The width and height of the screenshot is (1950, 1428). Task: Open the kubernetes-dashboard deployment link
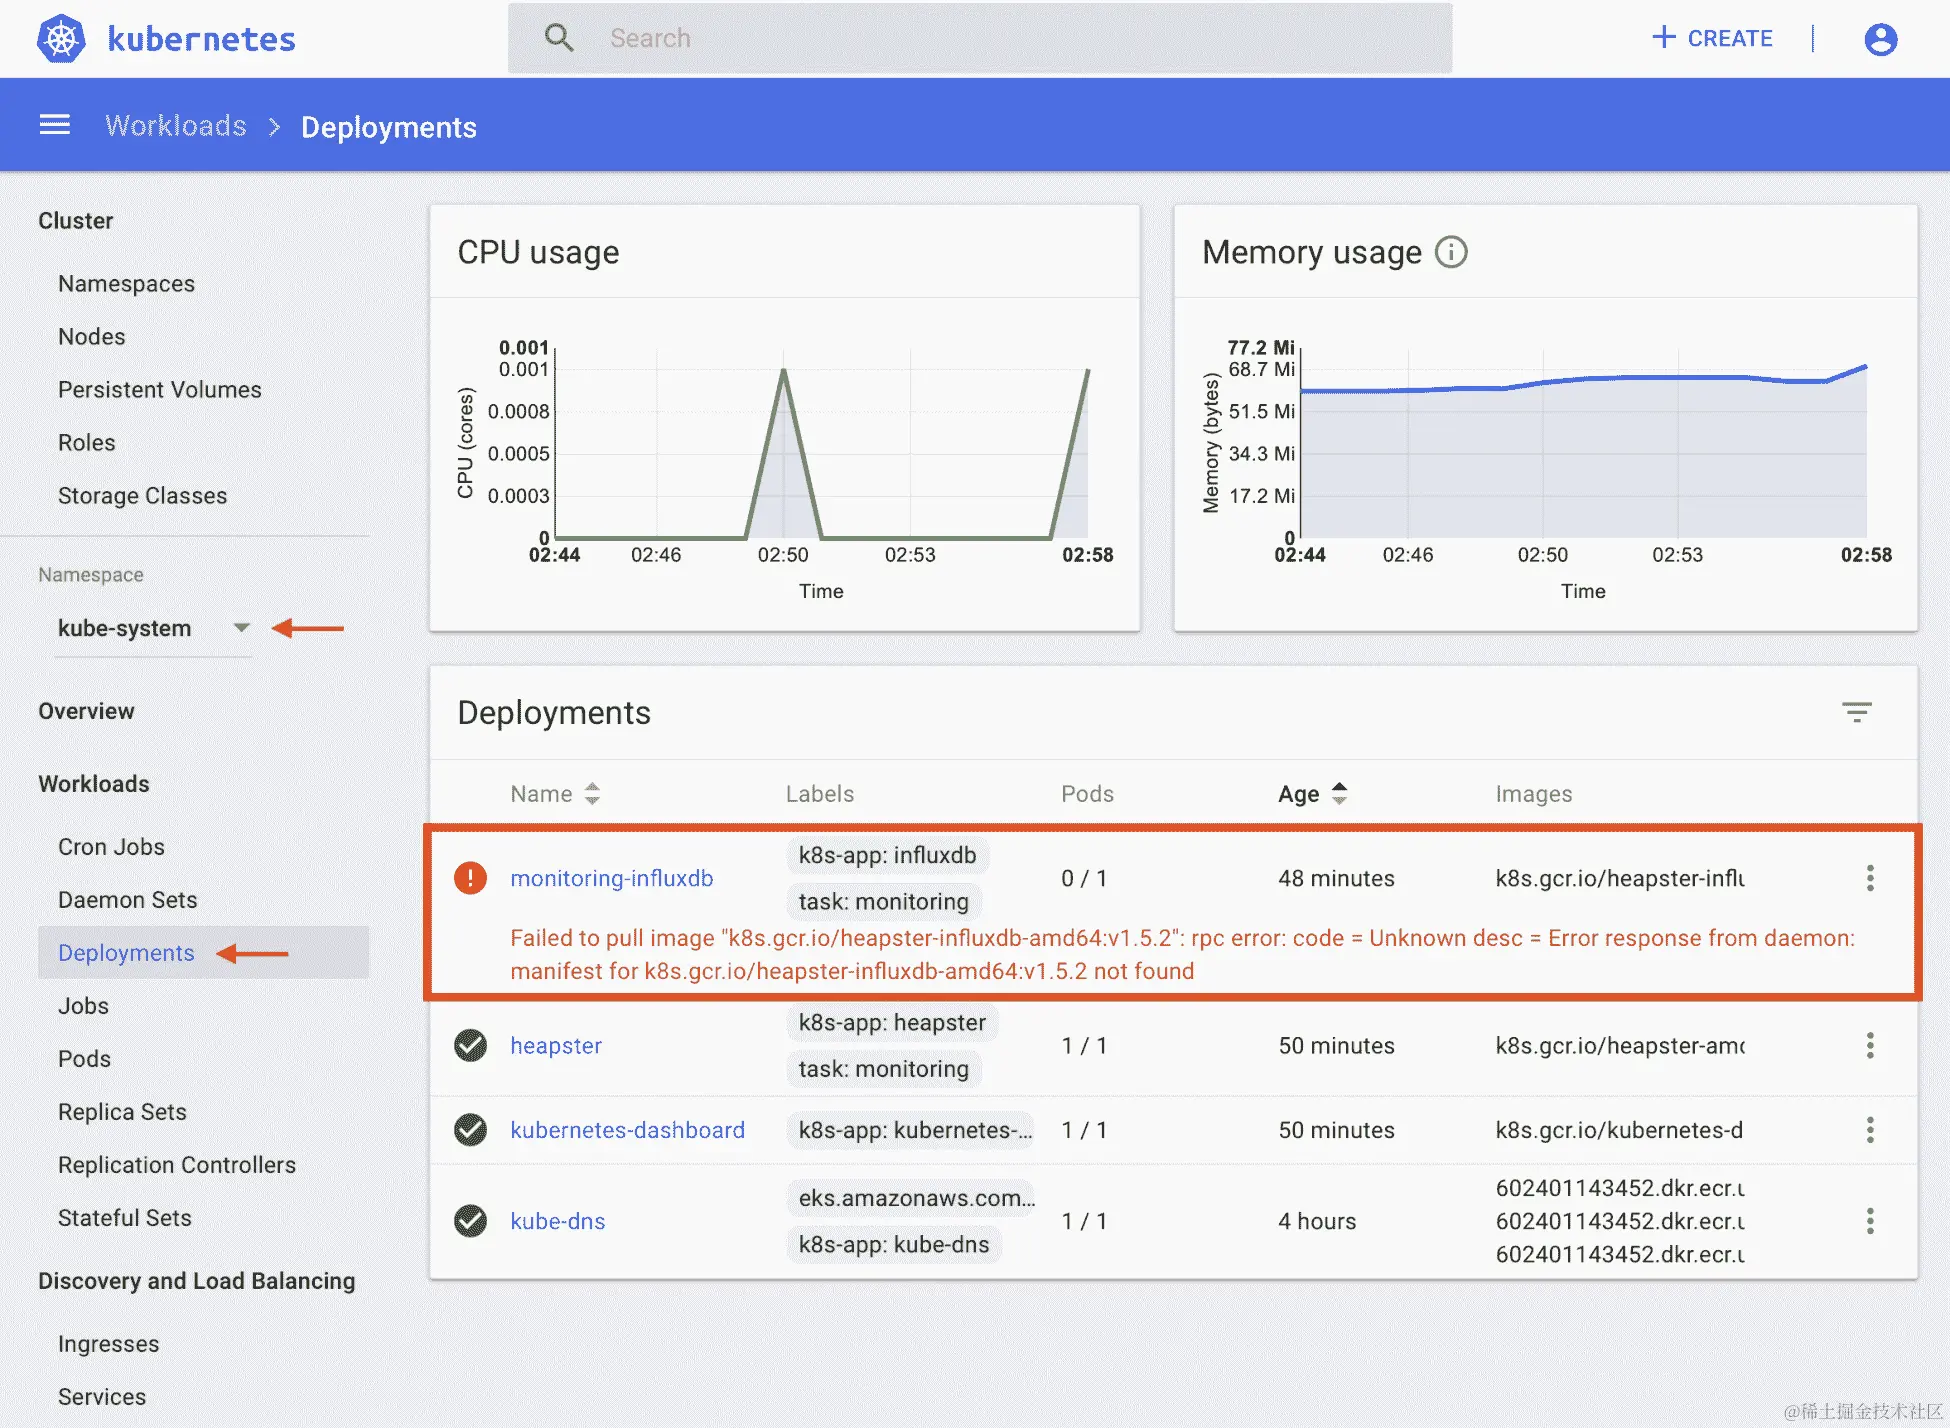pos(627,1130)
